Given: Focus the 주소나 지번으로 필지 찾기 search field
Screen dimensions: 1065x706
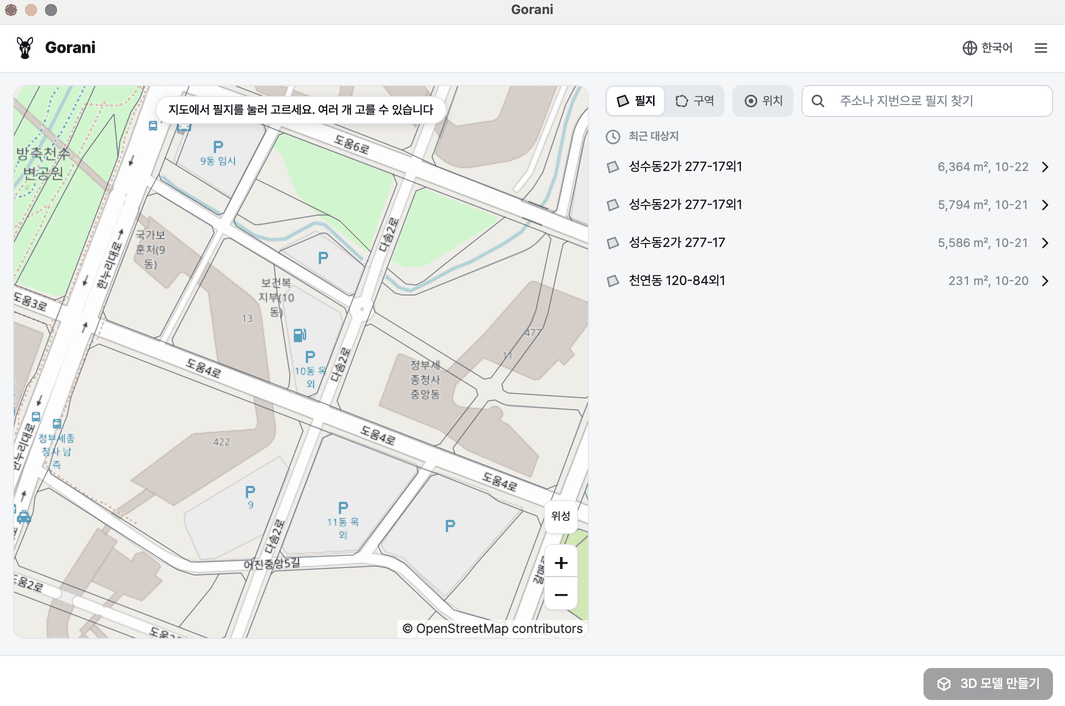Looking at the screenshot, I should click(x=927, y=101).
